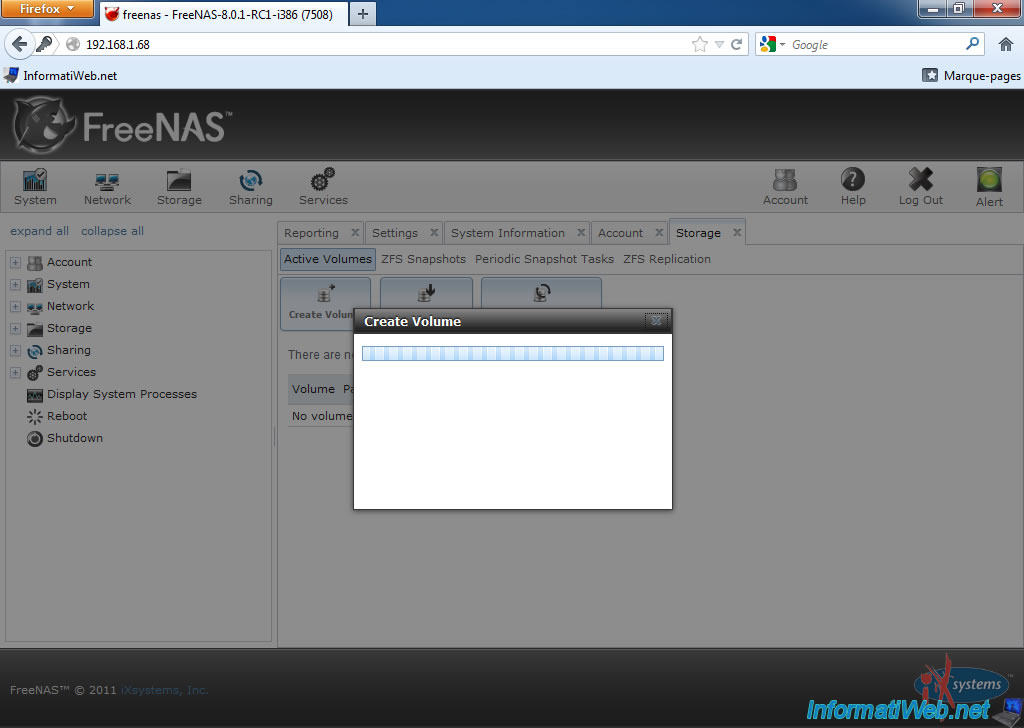The height and width of the screenshot is (728, 1024).
Task: Open the Services section icon
Action: [x=322, y=186]
